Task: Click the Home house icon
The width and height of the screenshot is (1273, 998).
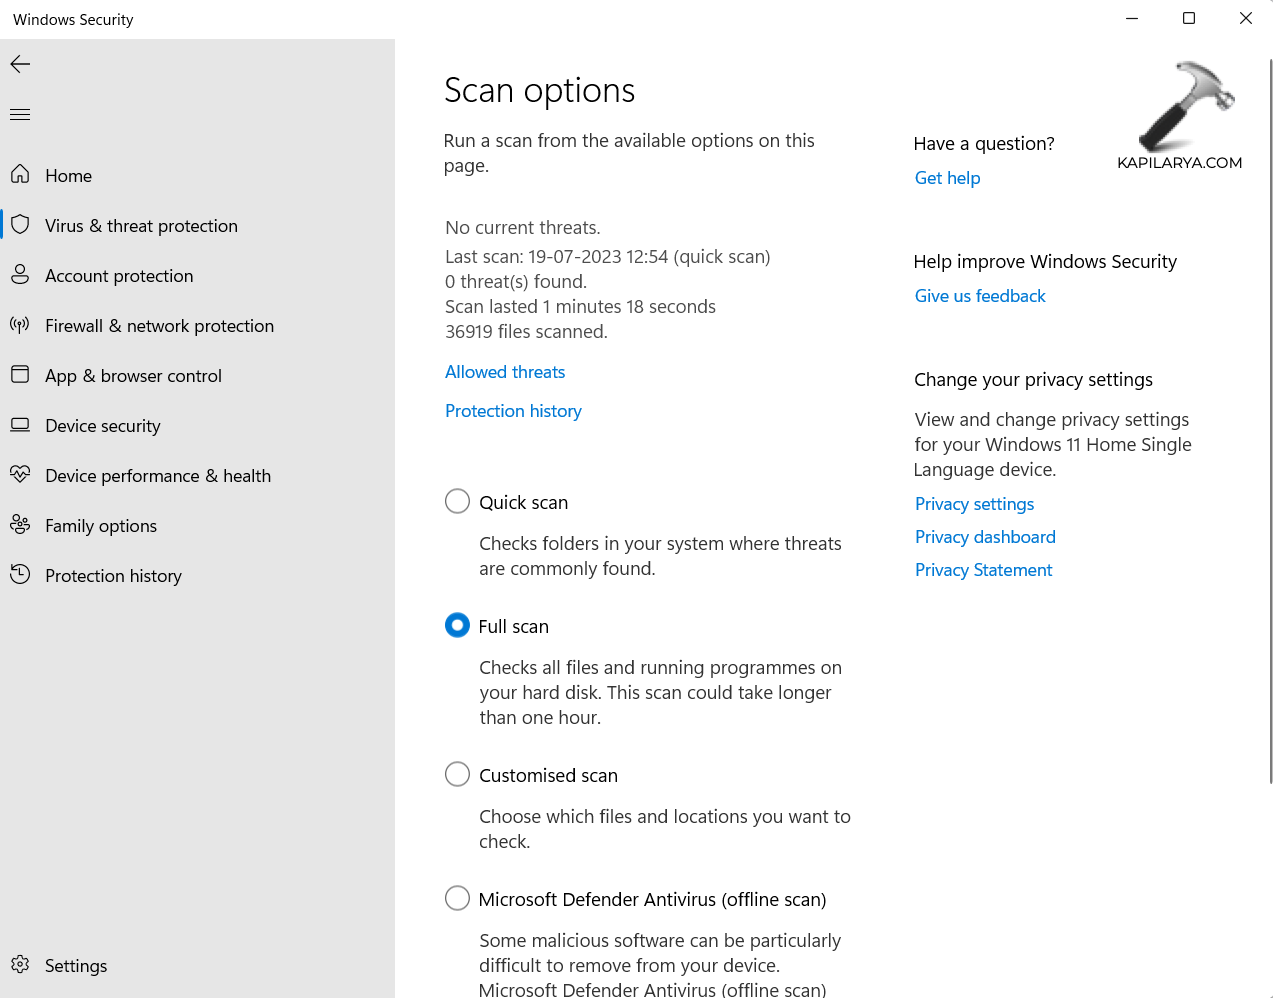Action: (20, 175)
